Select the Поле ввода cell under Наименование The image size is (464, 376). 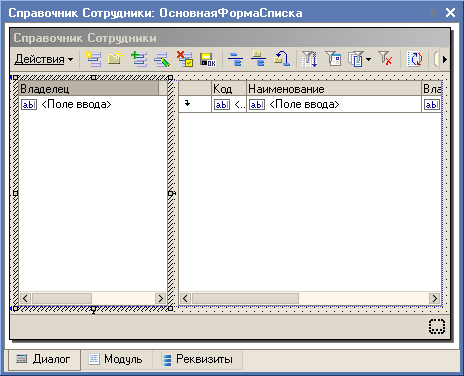pyautogui.click(x=334, y=105)
